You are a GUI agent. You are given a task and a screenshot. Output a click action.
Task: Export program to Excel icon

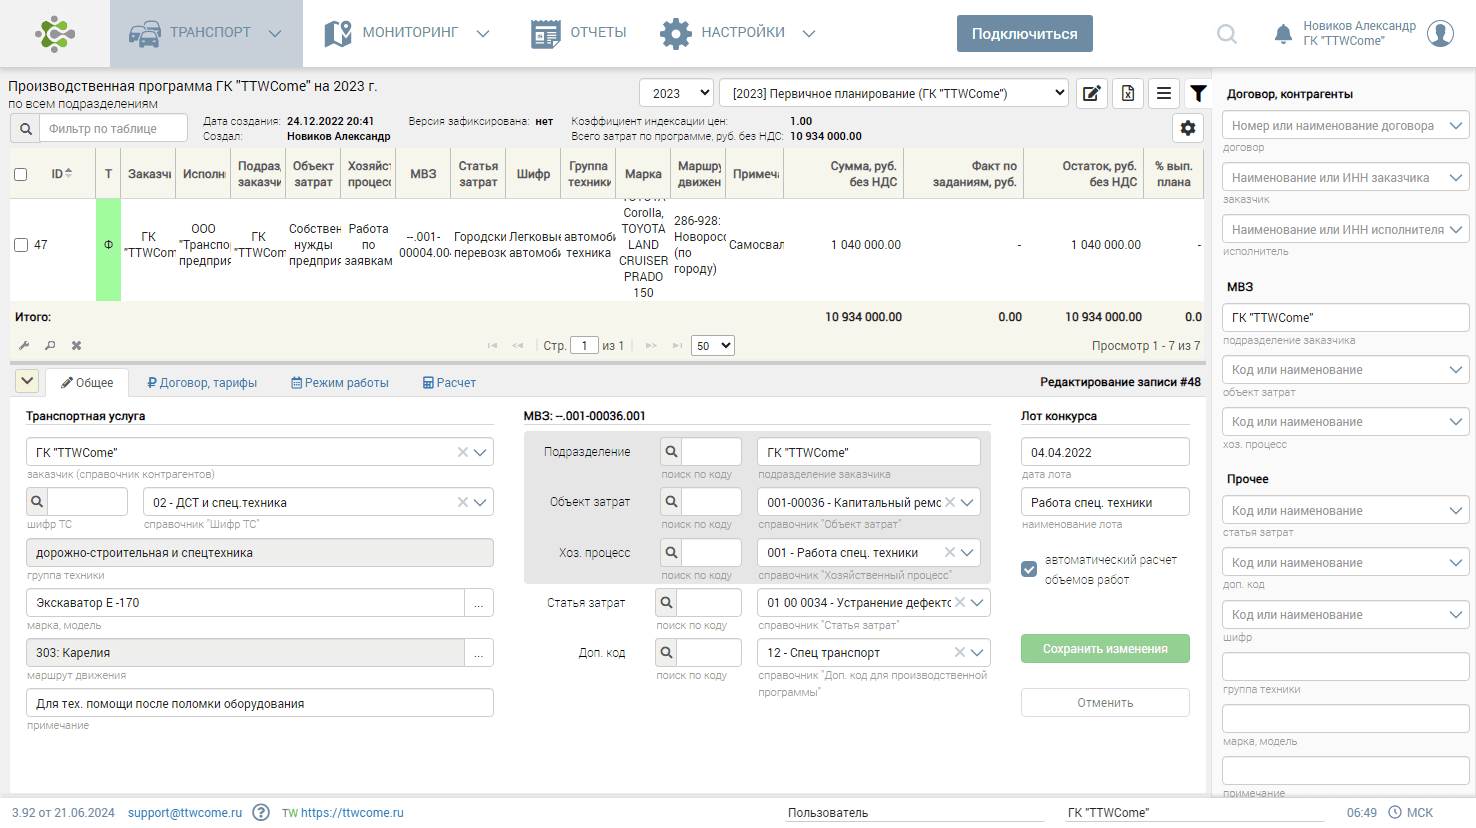pyautogui.click(x=1128, y=93)
